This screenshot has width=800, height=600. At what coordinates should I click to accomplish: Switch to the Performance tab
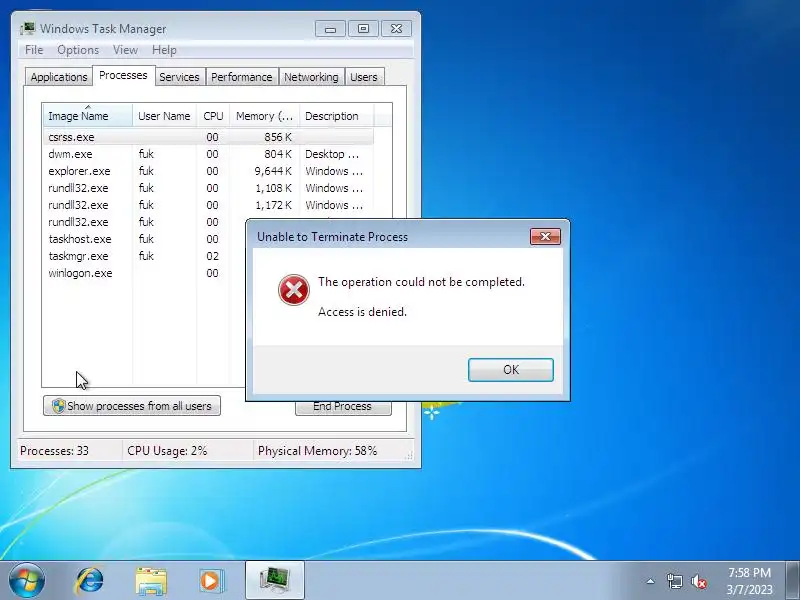click(241, 77)
